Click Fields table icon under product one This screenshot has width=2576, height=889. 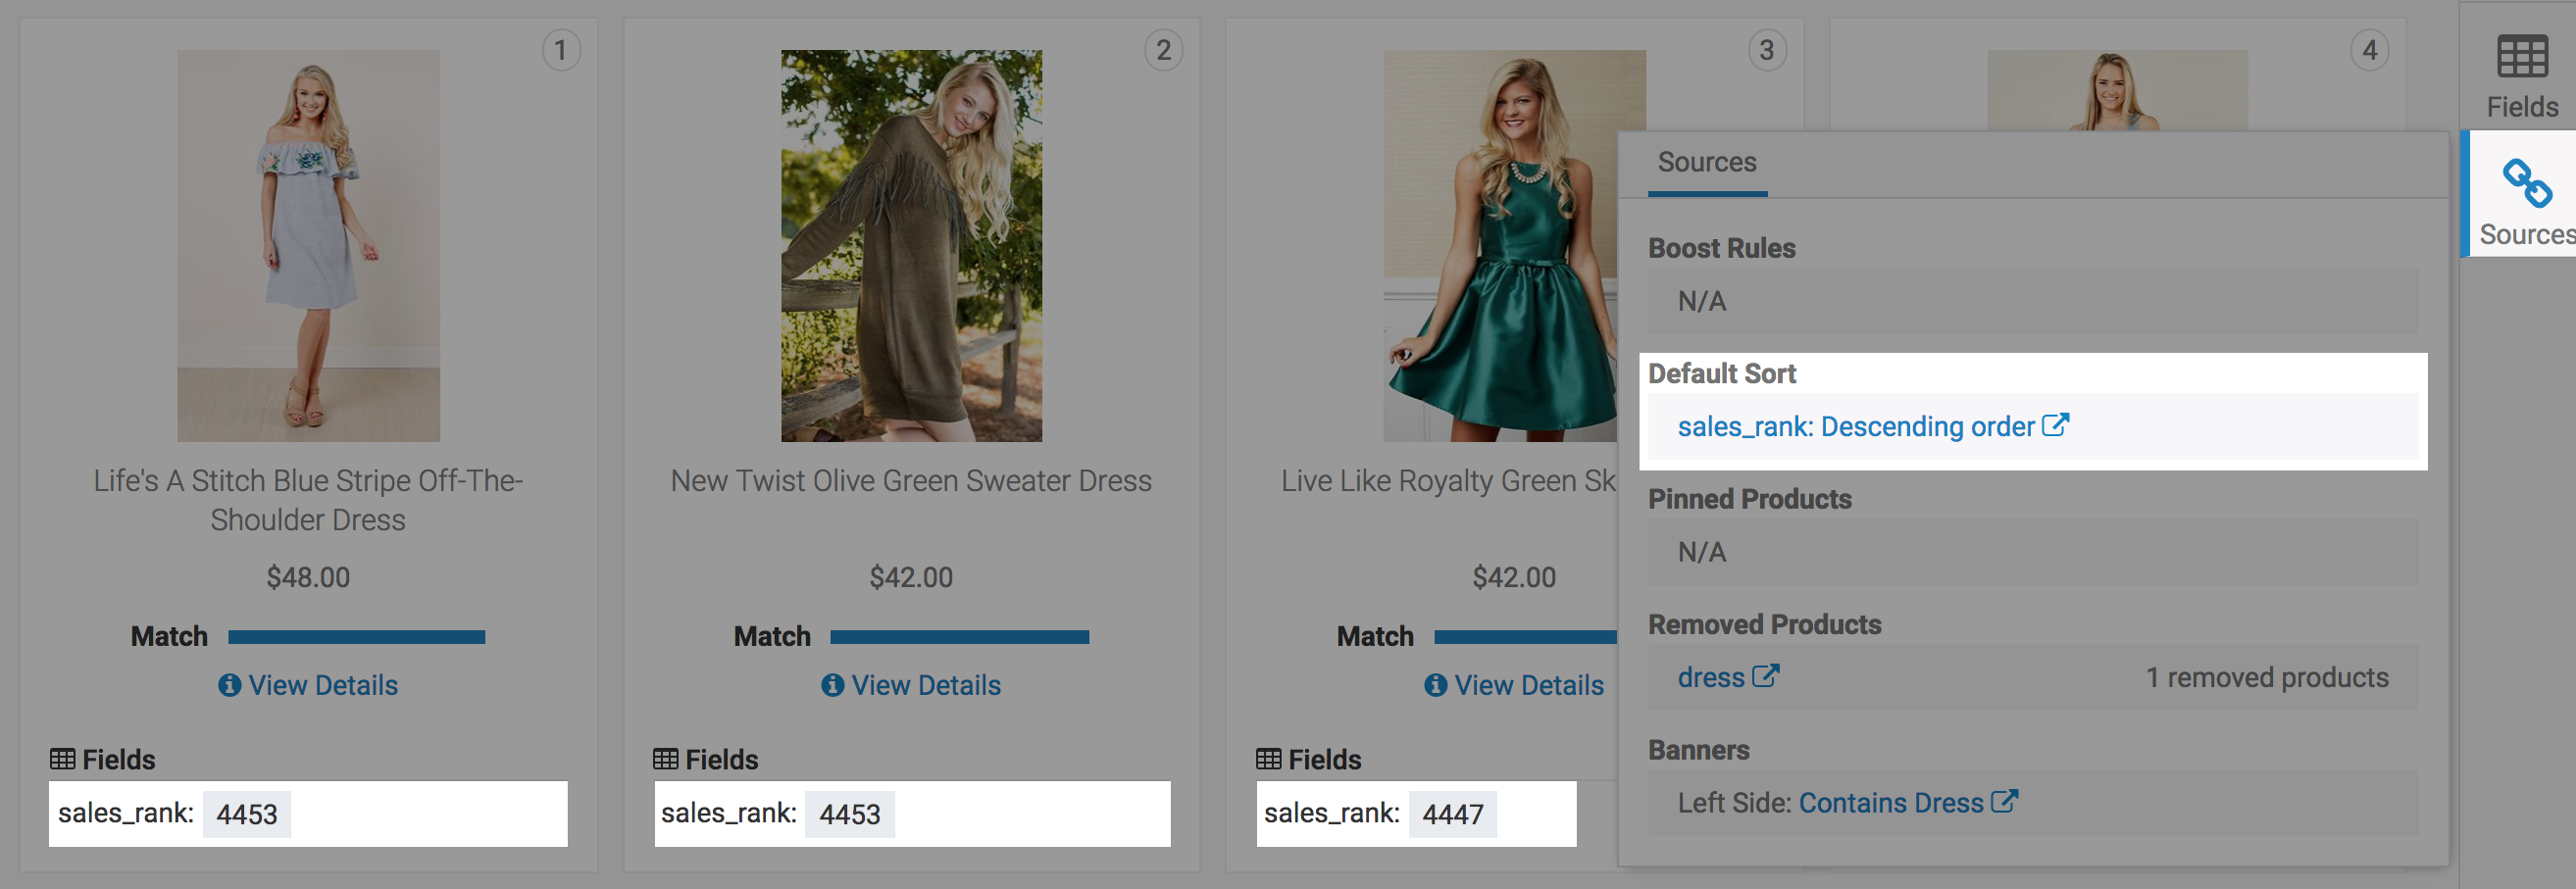click(62, 759)
